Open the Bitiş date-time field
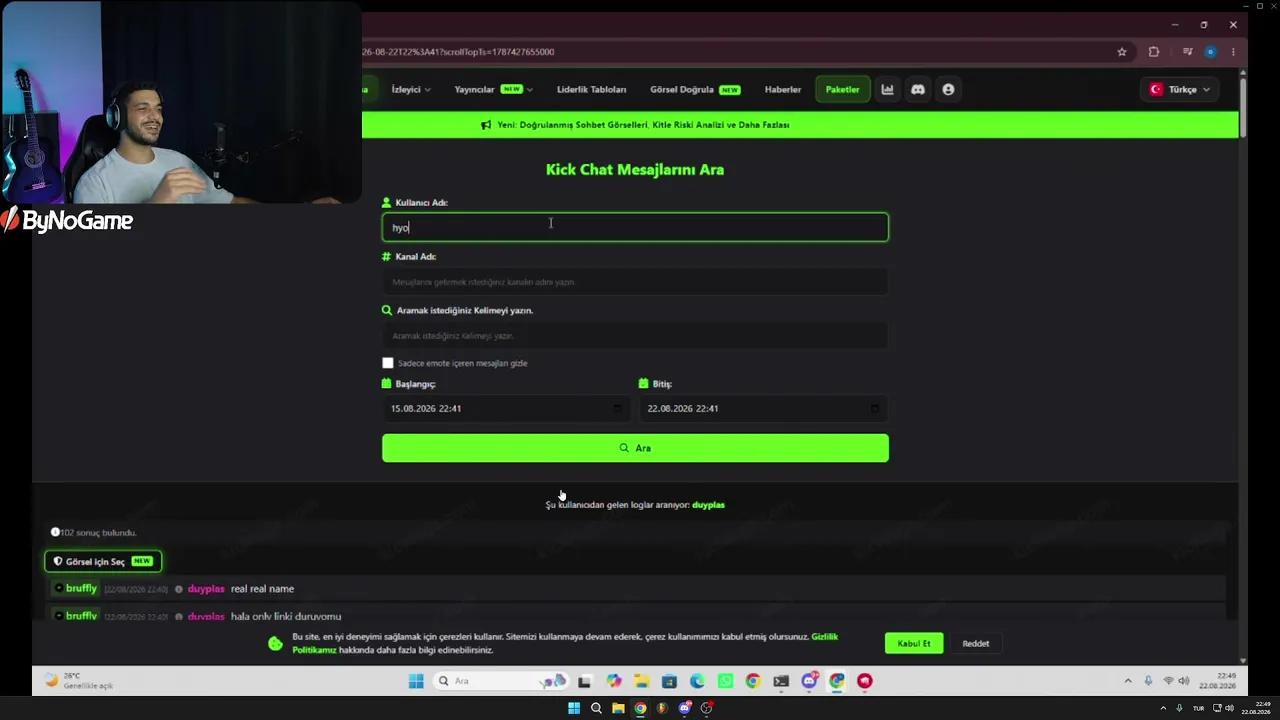 pos(764,409)
